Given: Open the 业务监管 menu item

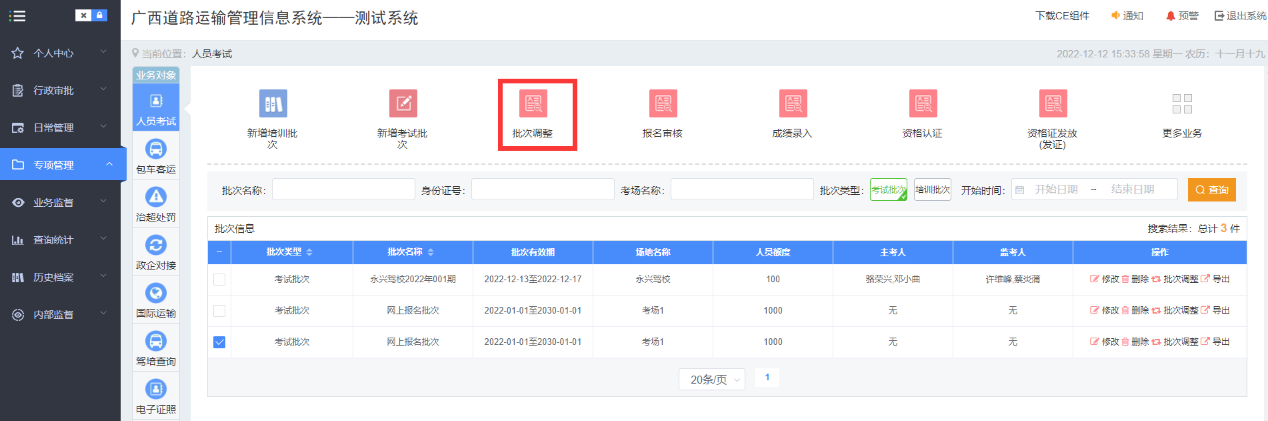Looking at the screenshot, I should pyautogui.click(x=60, y=202).
